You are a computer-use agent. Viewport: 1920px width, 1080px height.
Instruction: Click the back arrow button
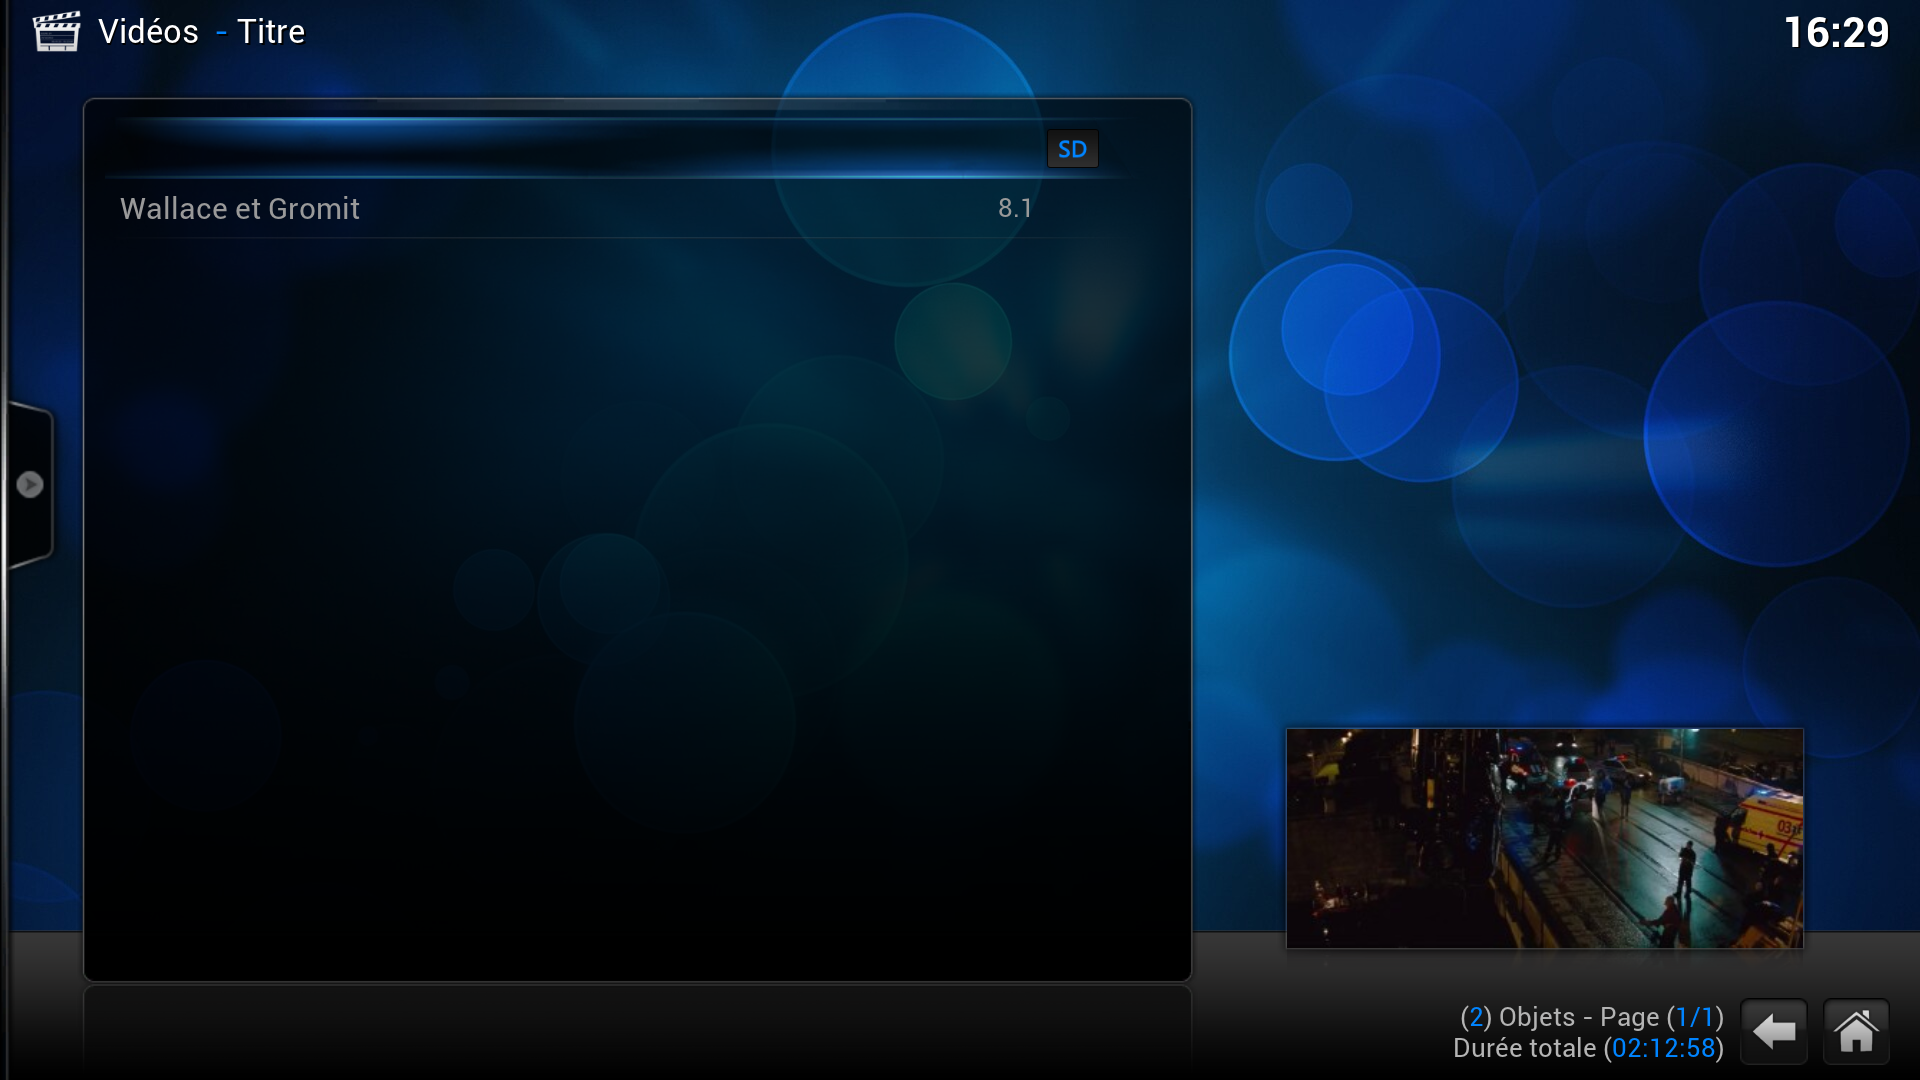1774,1031
